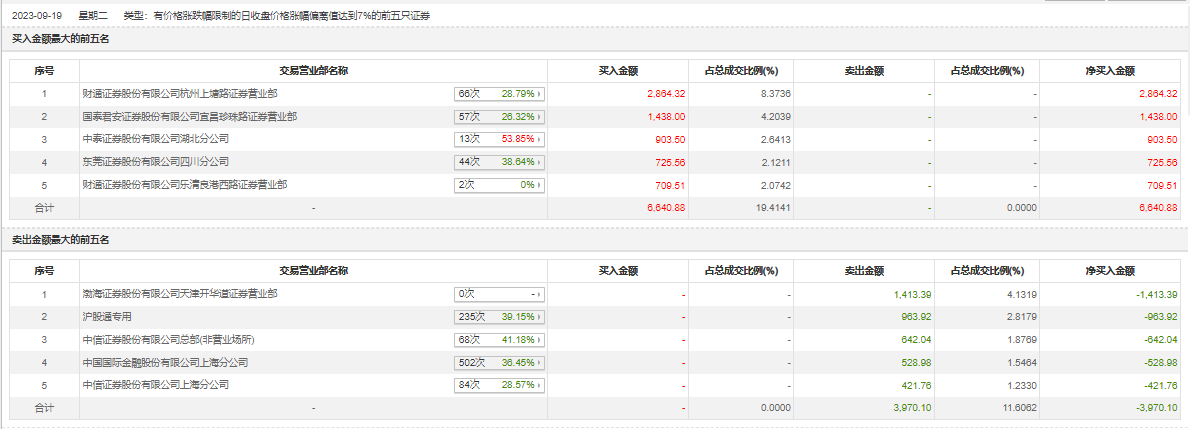The width and height of the screenshot is (1190, 429).
Task: Click the 沪股通专用 seat link
Action: coord(107,317)
